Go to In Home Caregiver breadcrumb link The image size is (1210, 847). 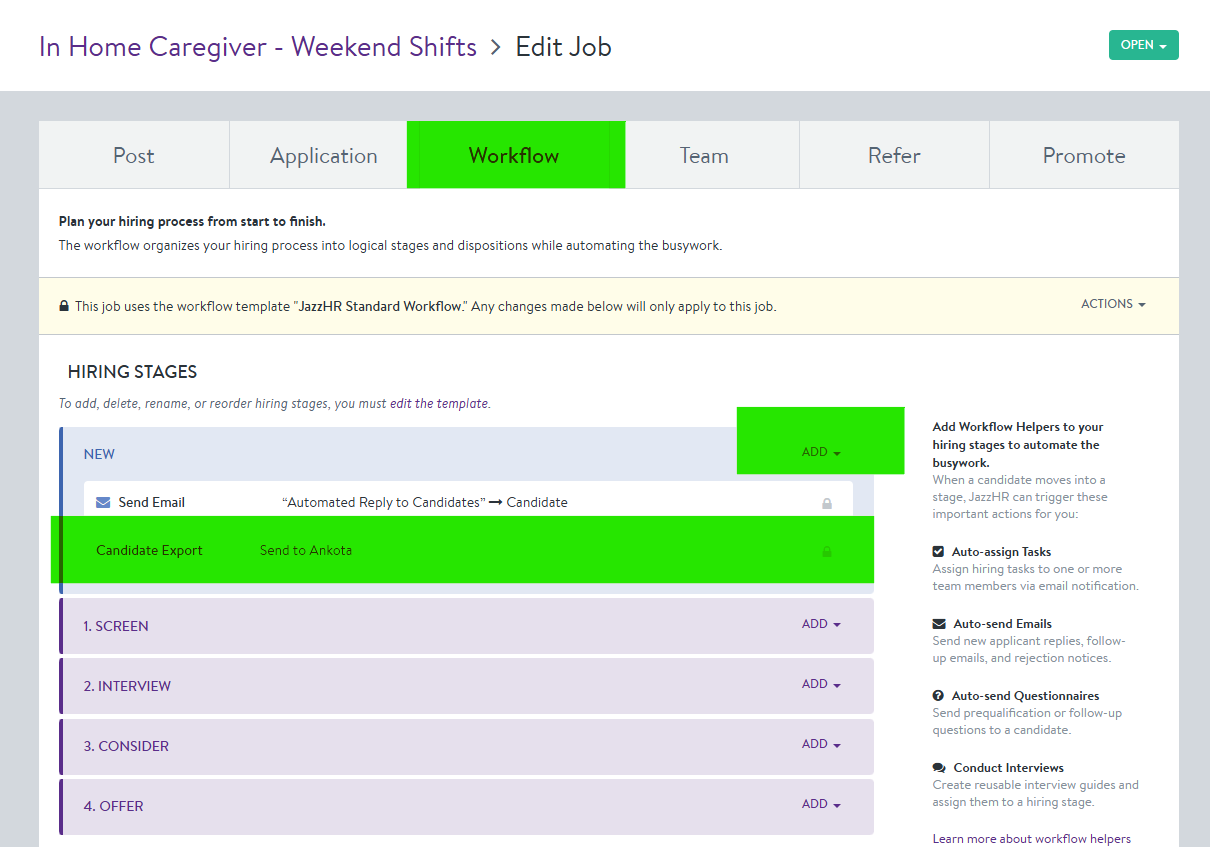tap(257, 47)
